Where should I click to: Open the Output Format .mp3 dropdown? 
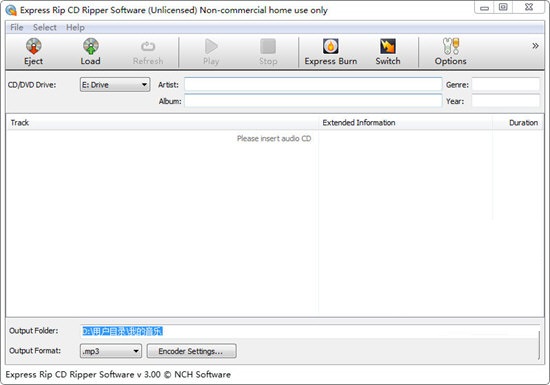click(111, 351)
